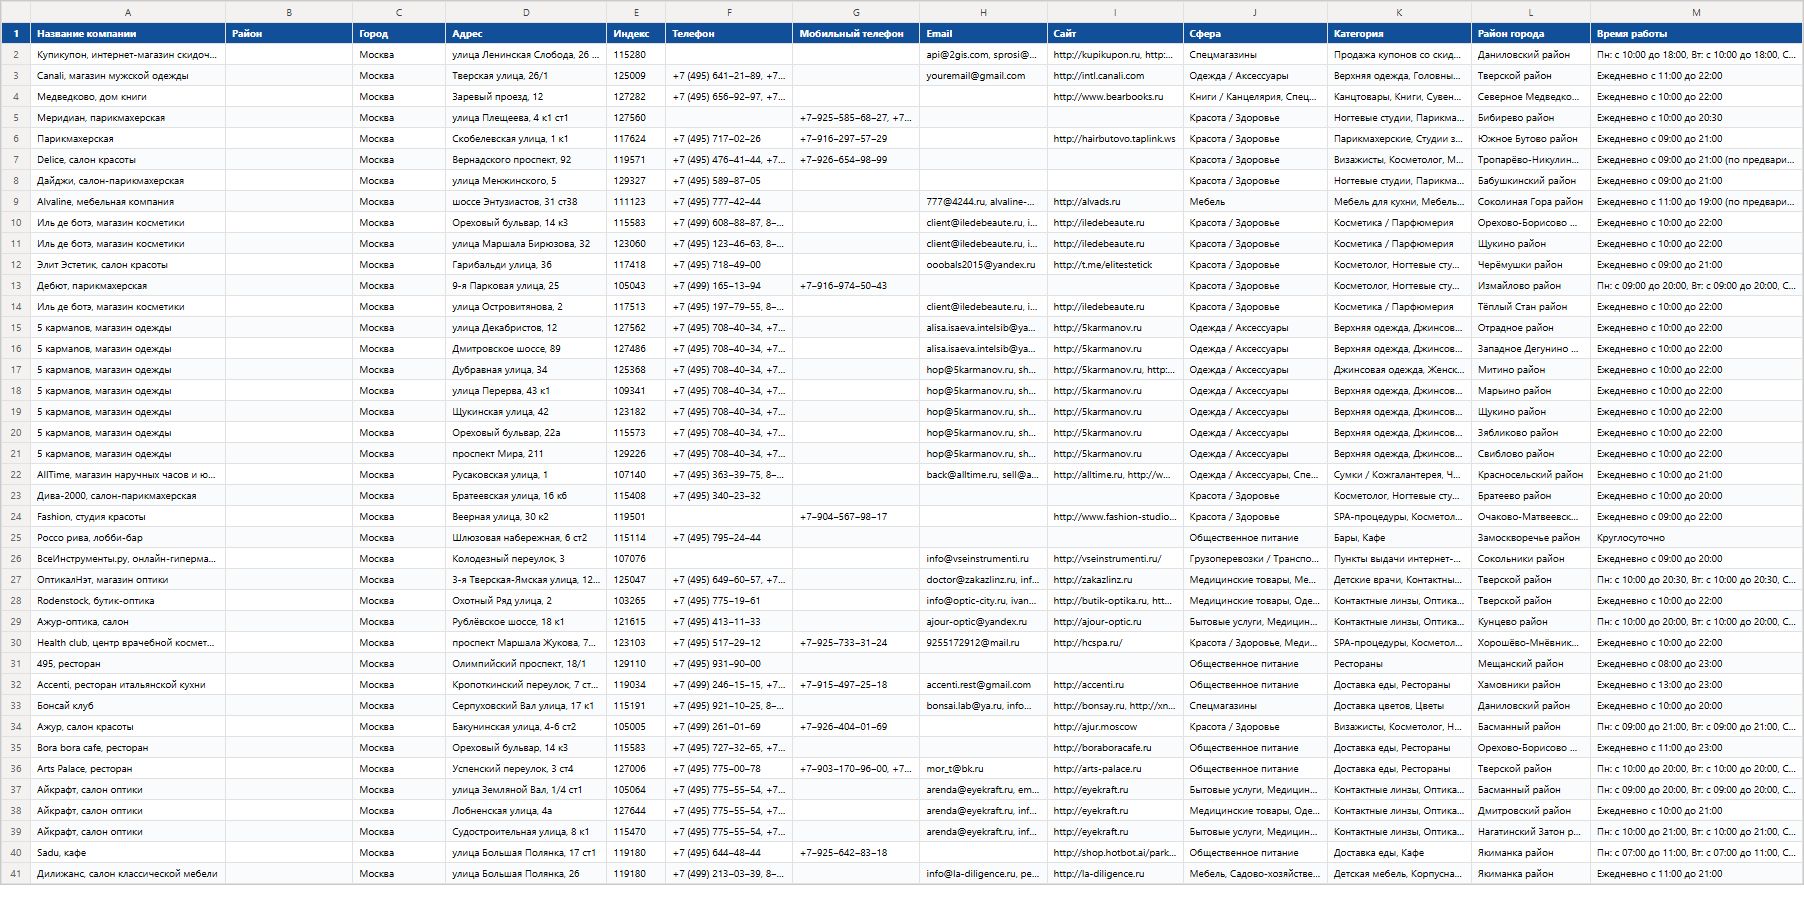Screen dimensions: 1804x902
Task: Select the column M header
Action: 1696,12
